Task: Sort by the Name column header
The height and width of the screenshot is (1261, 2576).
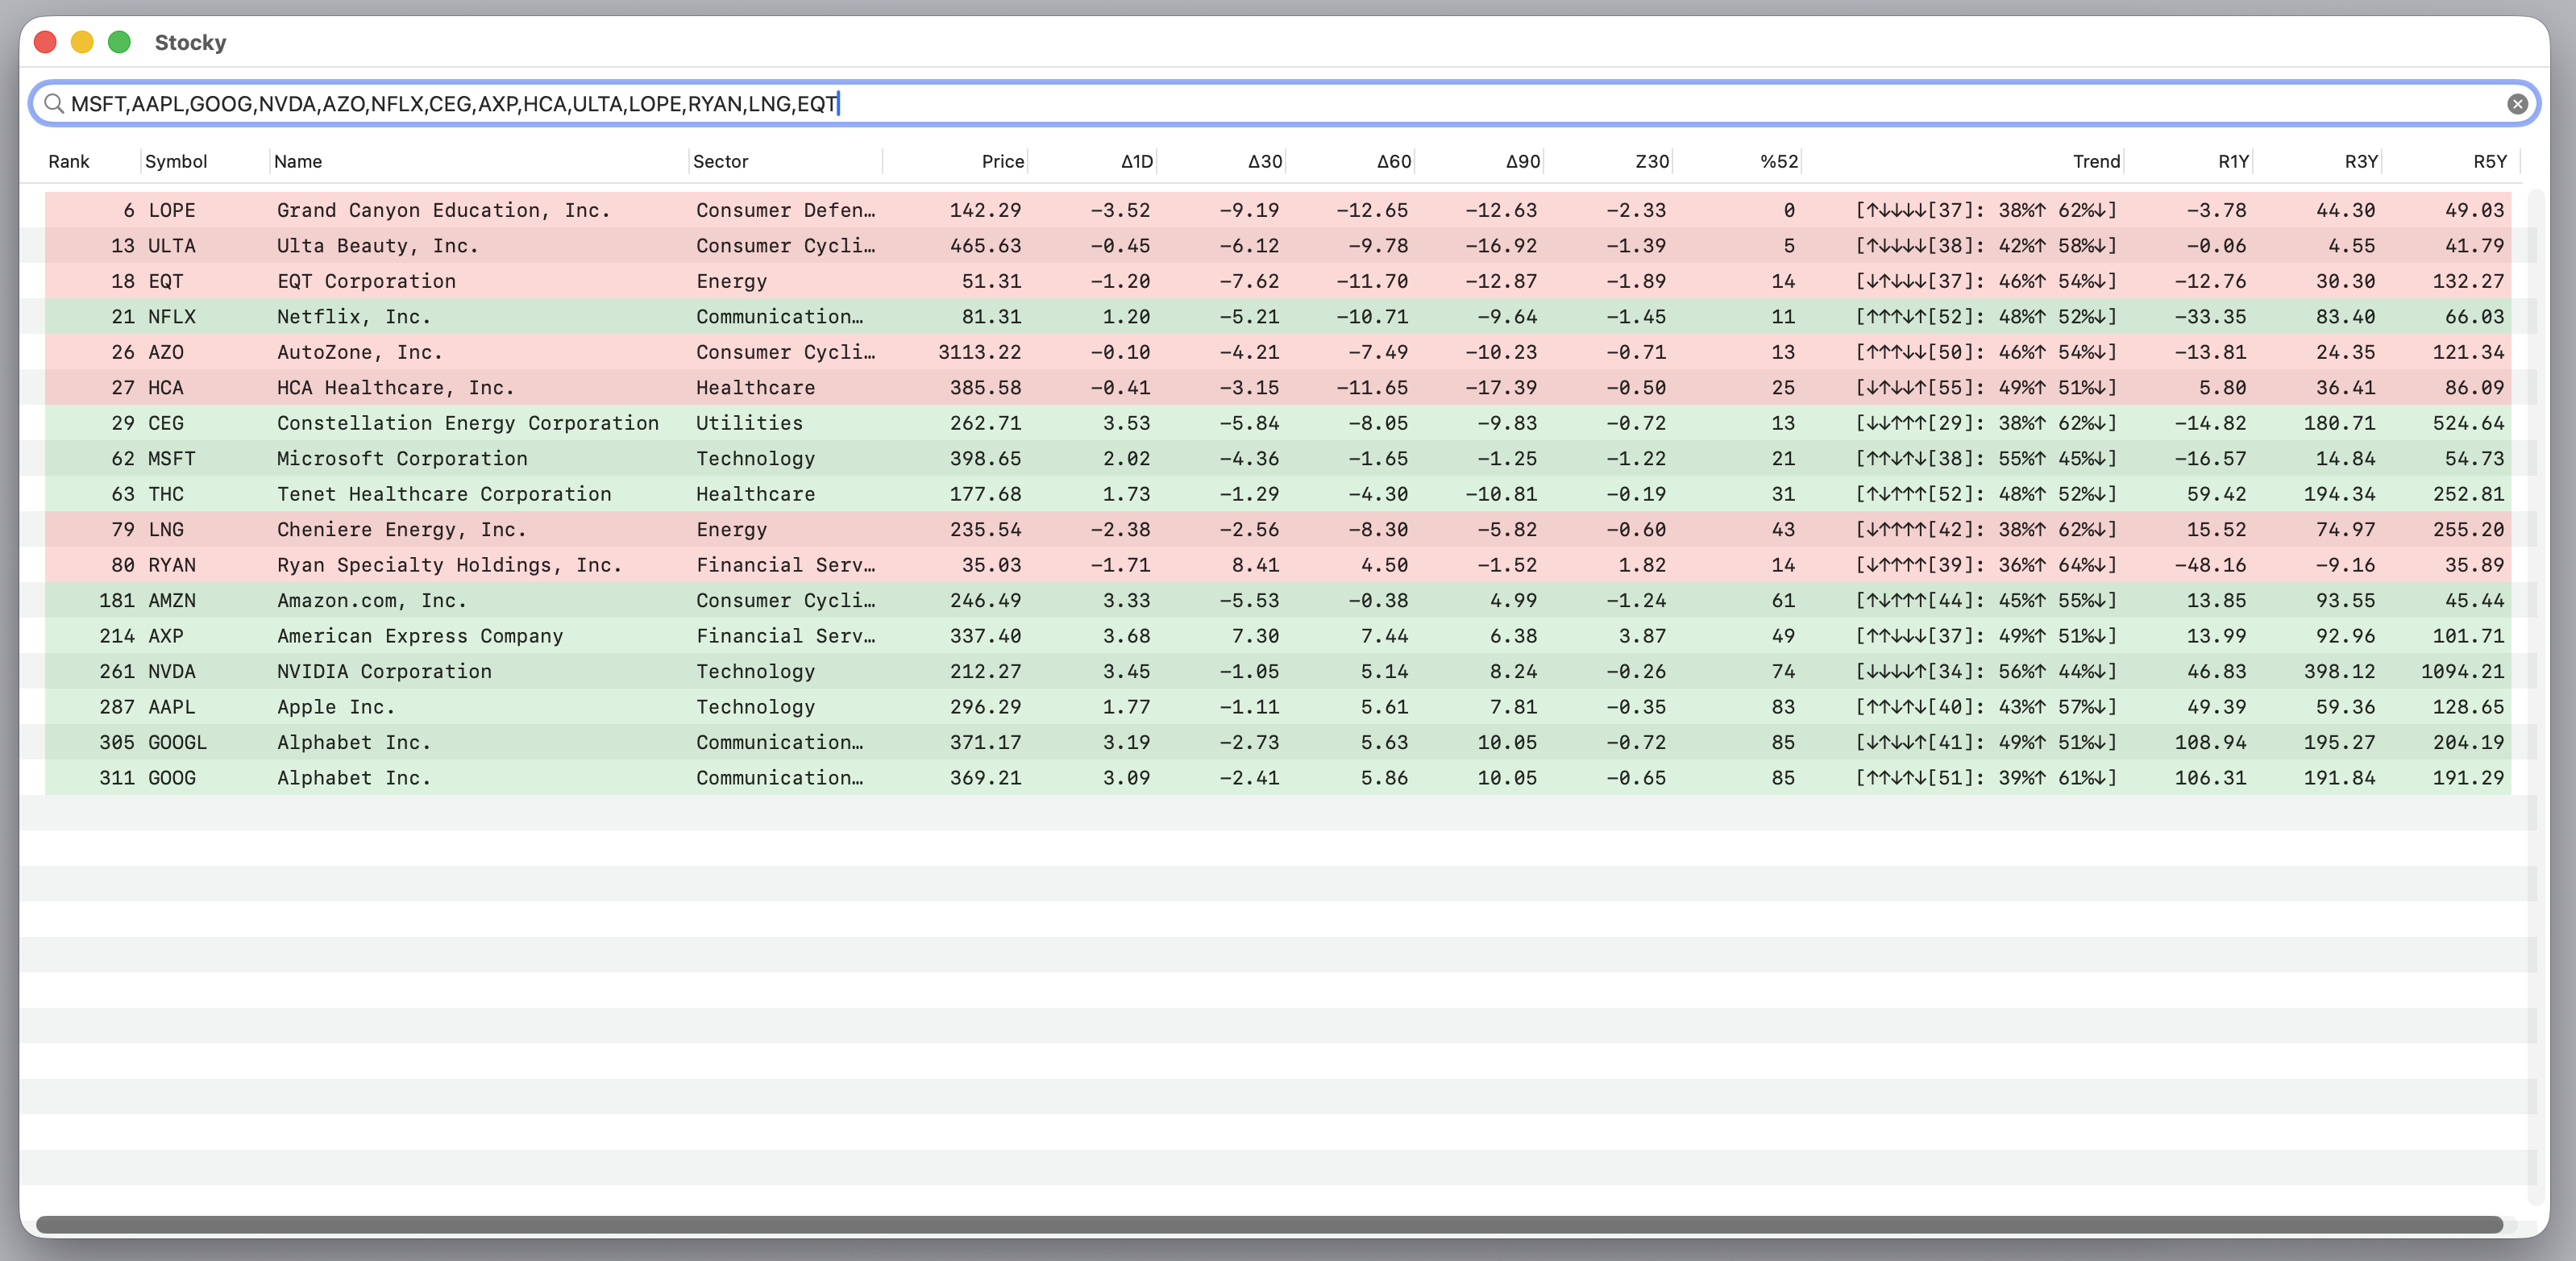Action: pos(298,161)
